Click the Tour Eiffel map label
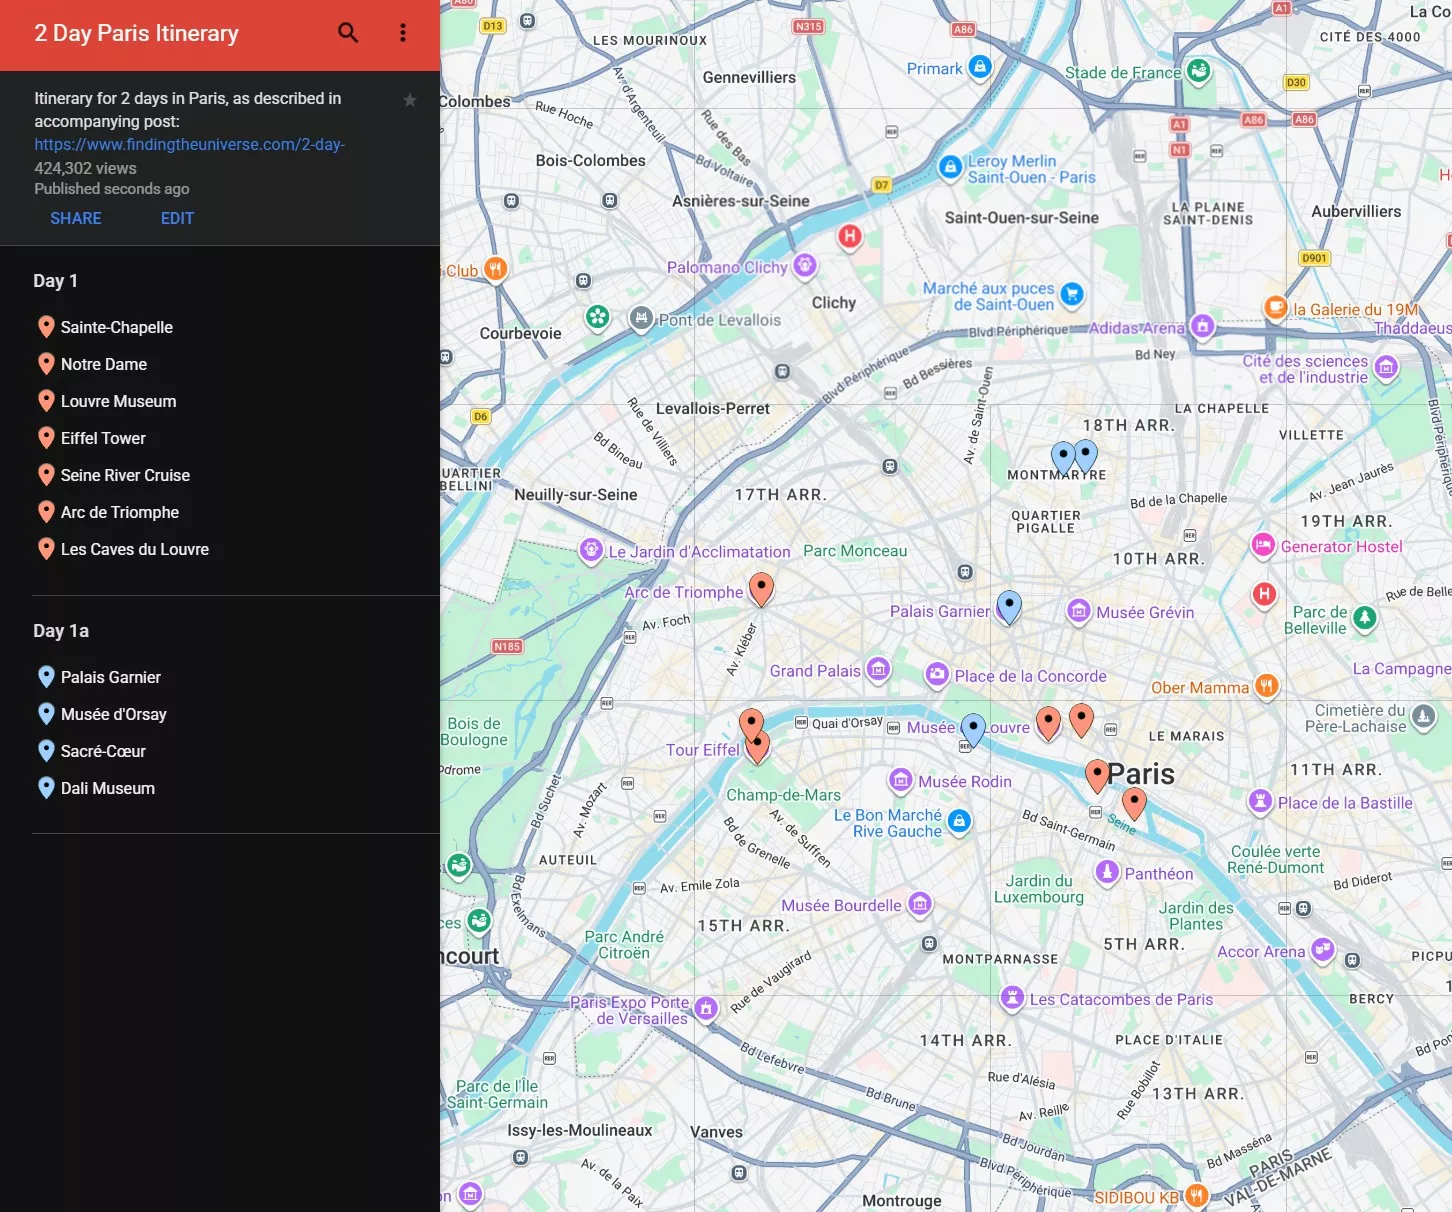The width and height of the screenshot is (1452, 1212). click(703, 750)
